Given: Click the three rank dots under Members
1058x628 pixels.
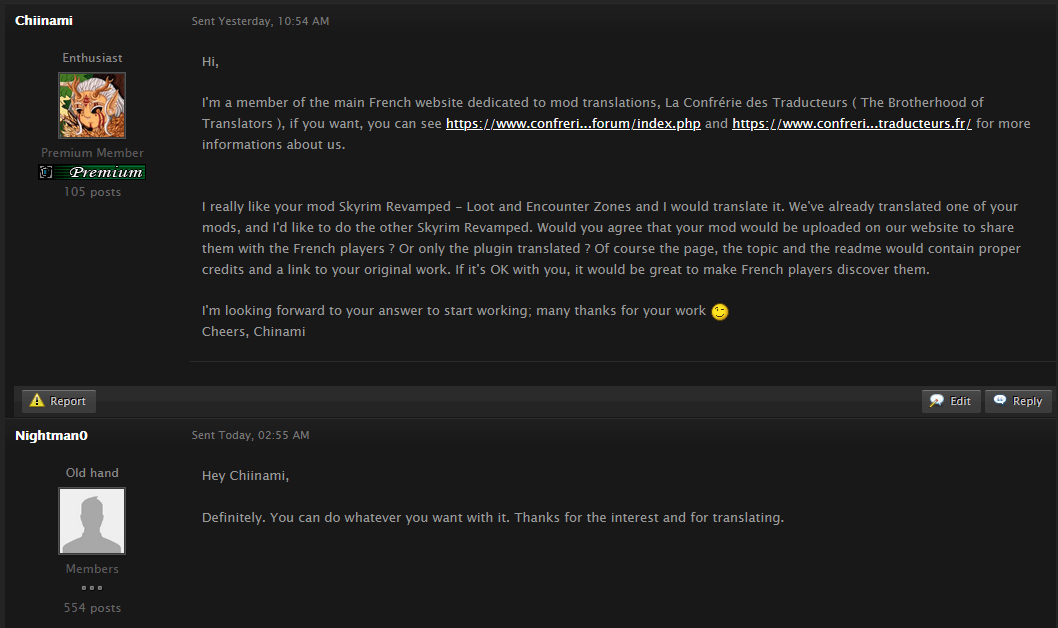Looking at the screenshot, I should (x=92, y=588).
